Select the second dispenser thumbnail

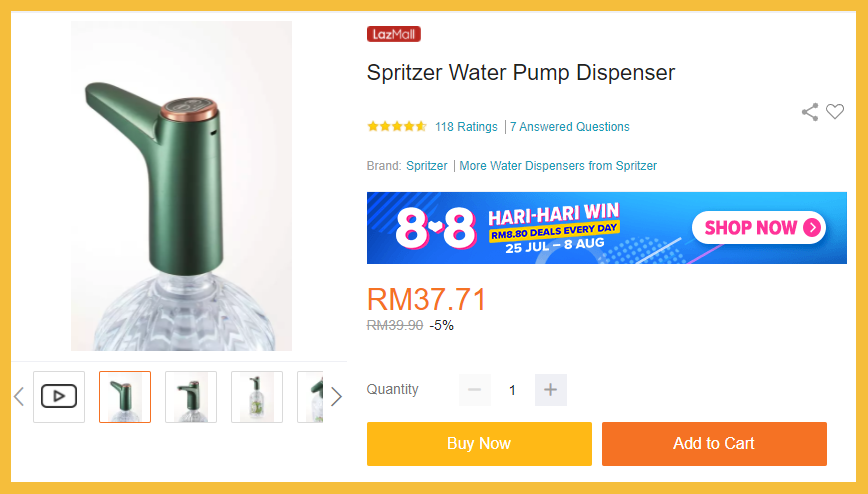(x=191, y=397)
